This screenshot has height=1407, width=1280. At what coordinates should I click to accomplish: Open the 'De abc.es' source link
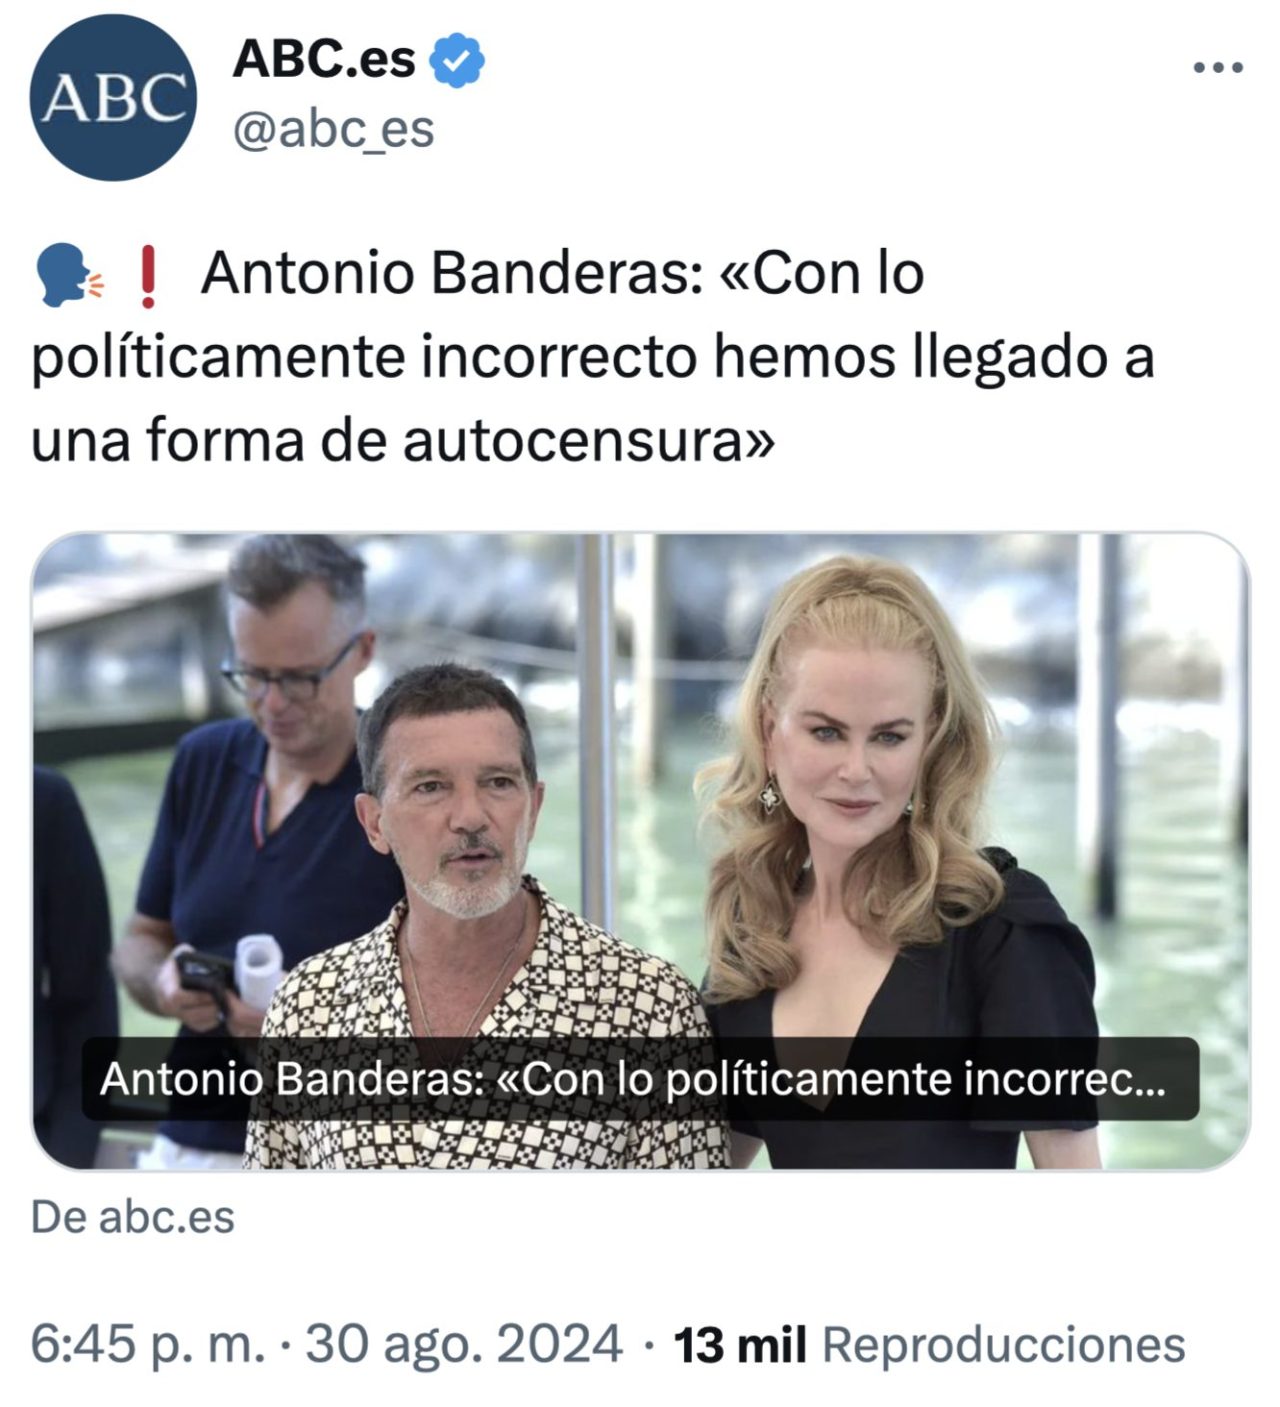pos(133,1217)
